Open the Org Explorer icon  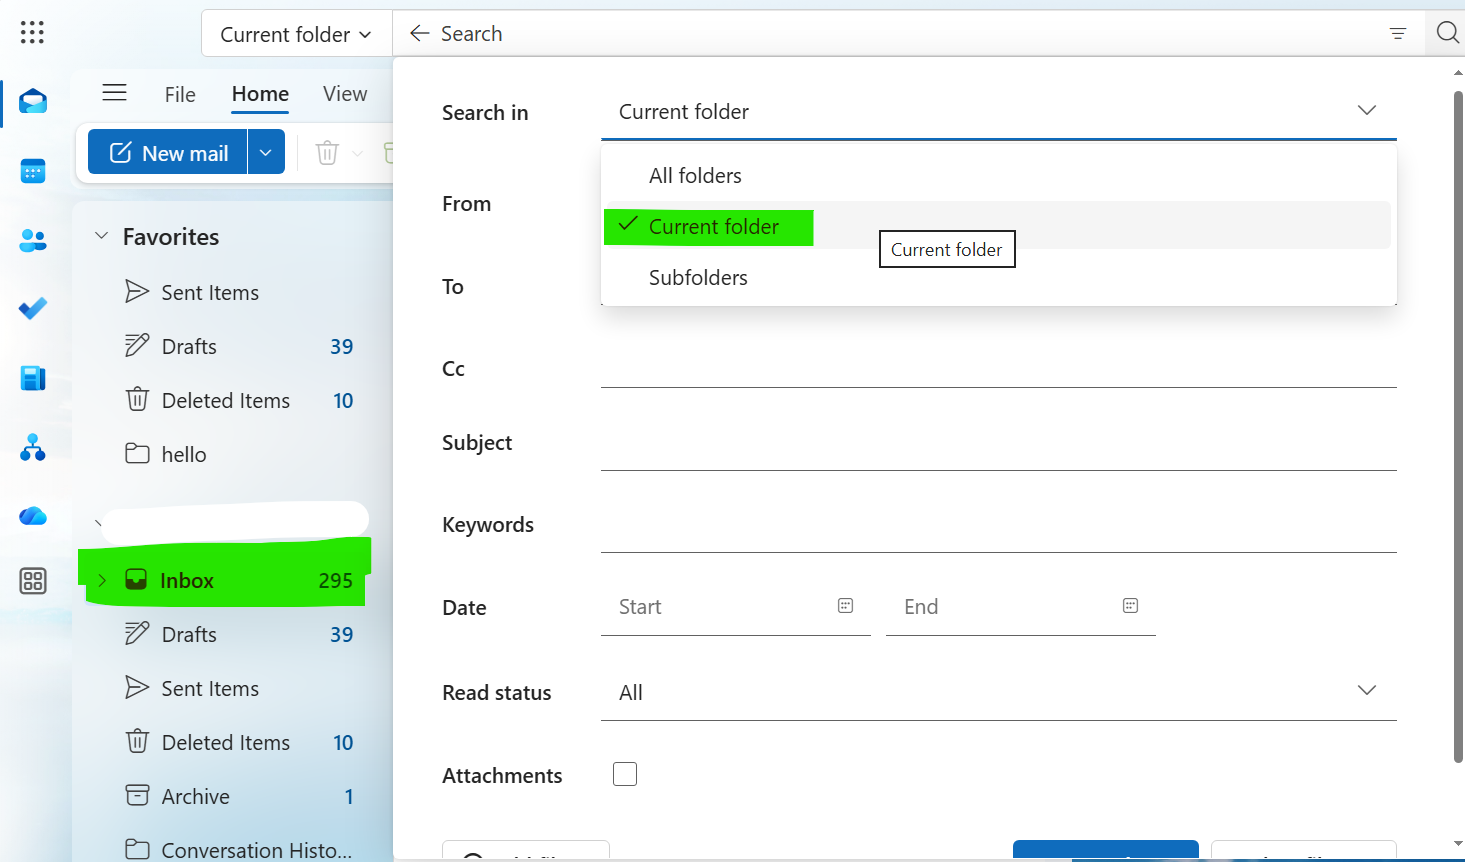coord(33,447)
